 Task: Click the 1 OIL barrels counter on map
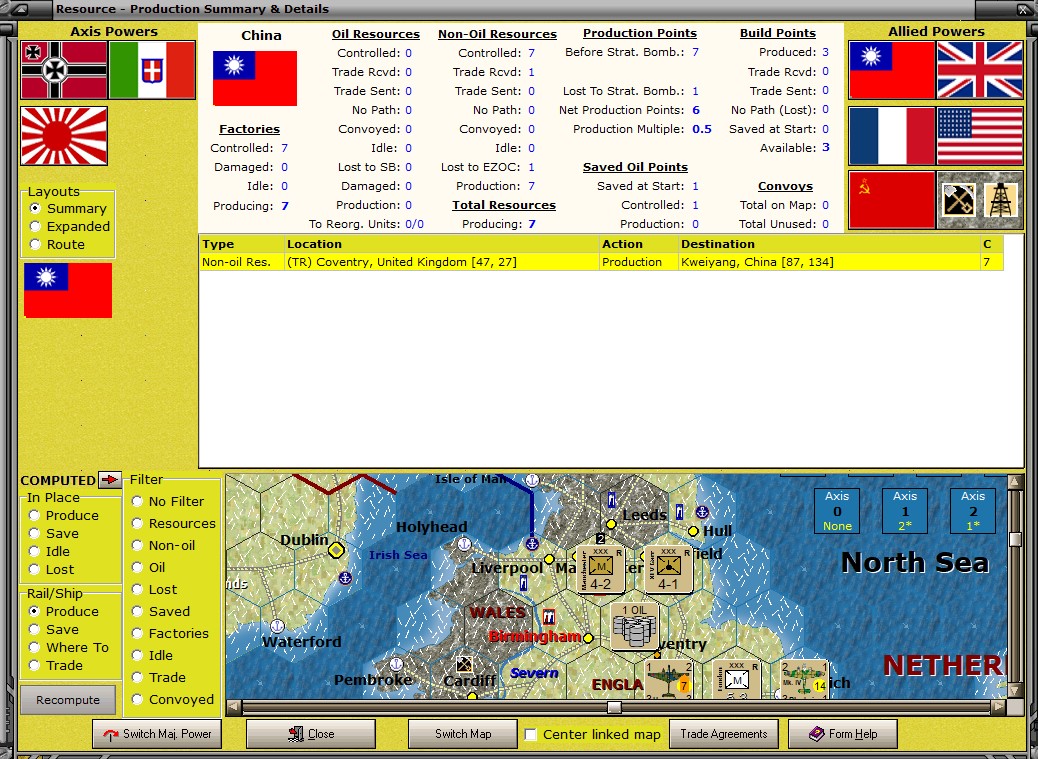click(x=635, y=625)
